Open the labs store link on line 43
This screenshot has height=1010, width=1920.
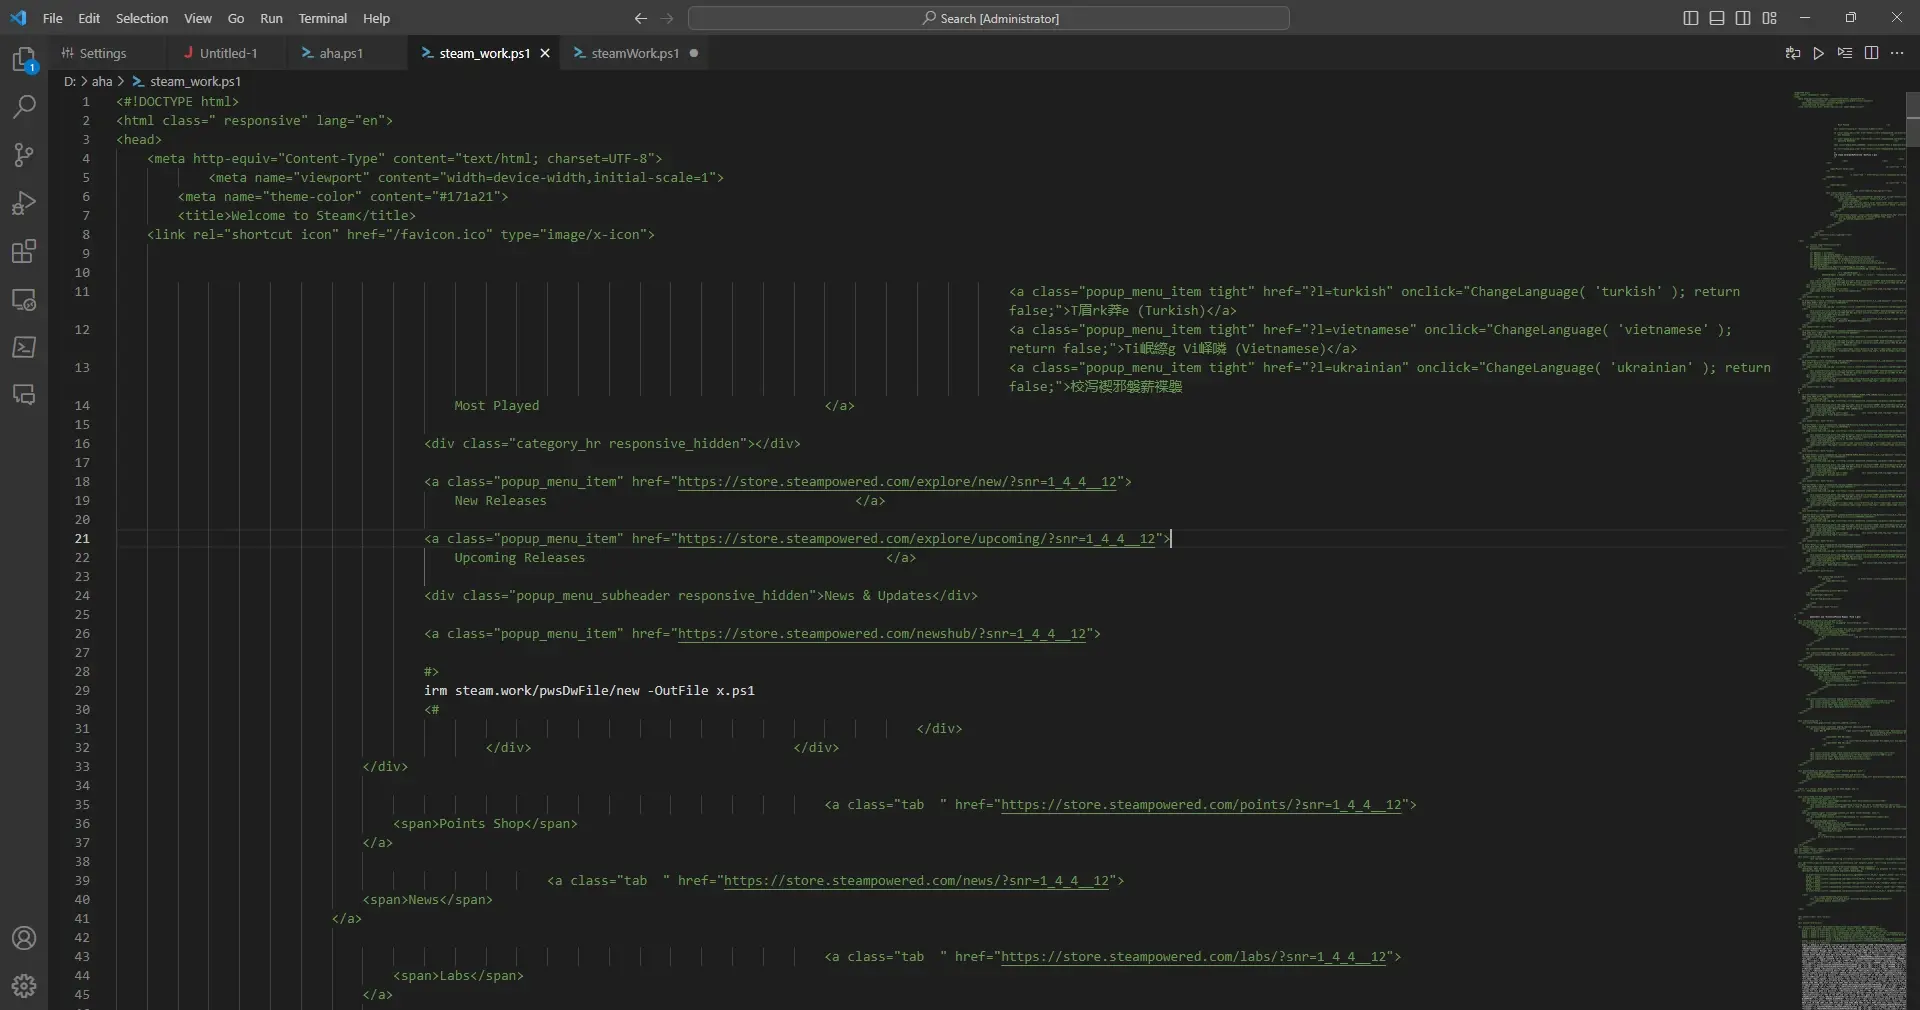1193,956
